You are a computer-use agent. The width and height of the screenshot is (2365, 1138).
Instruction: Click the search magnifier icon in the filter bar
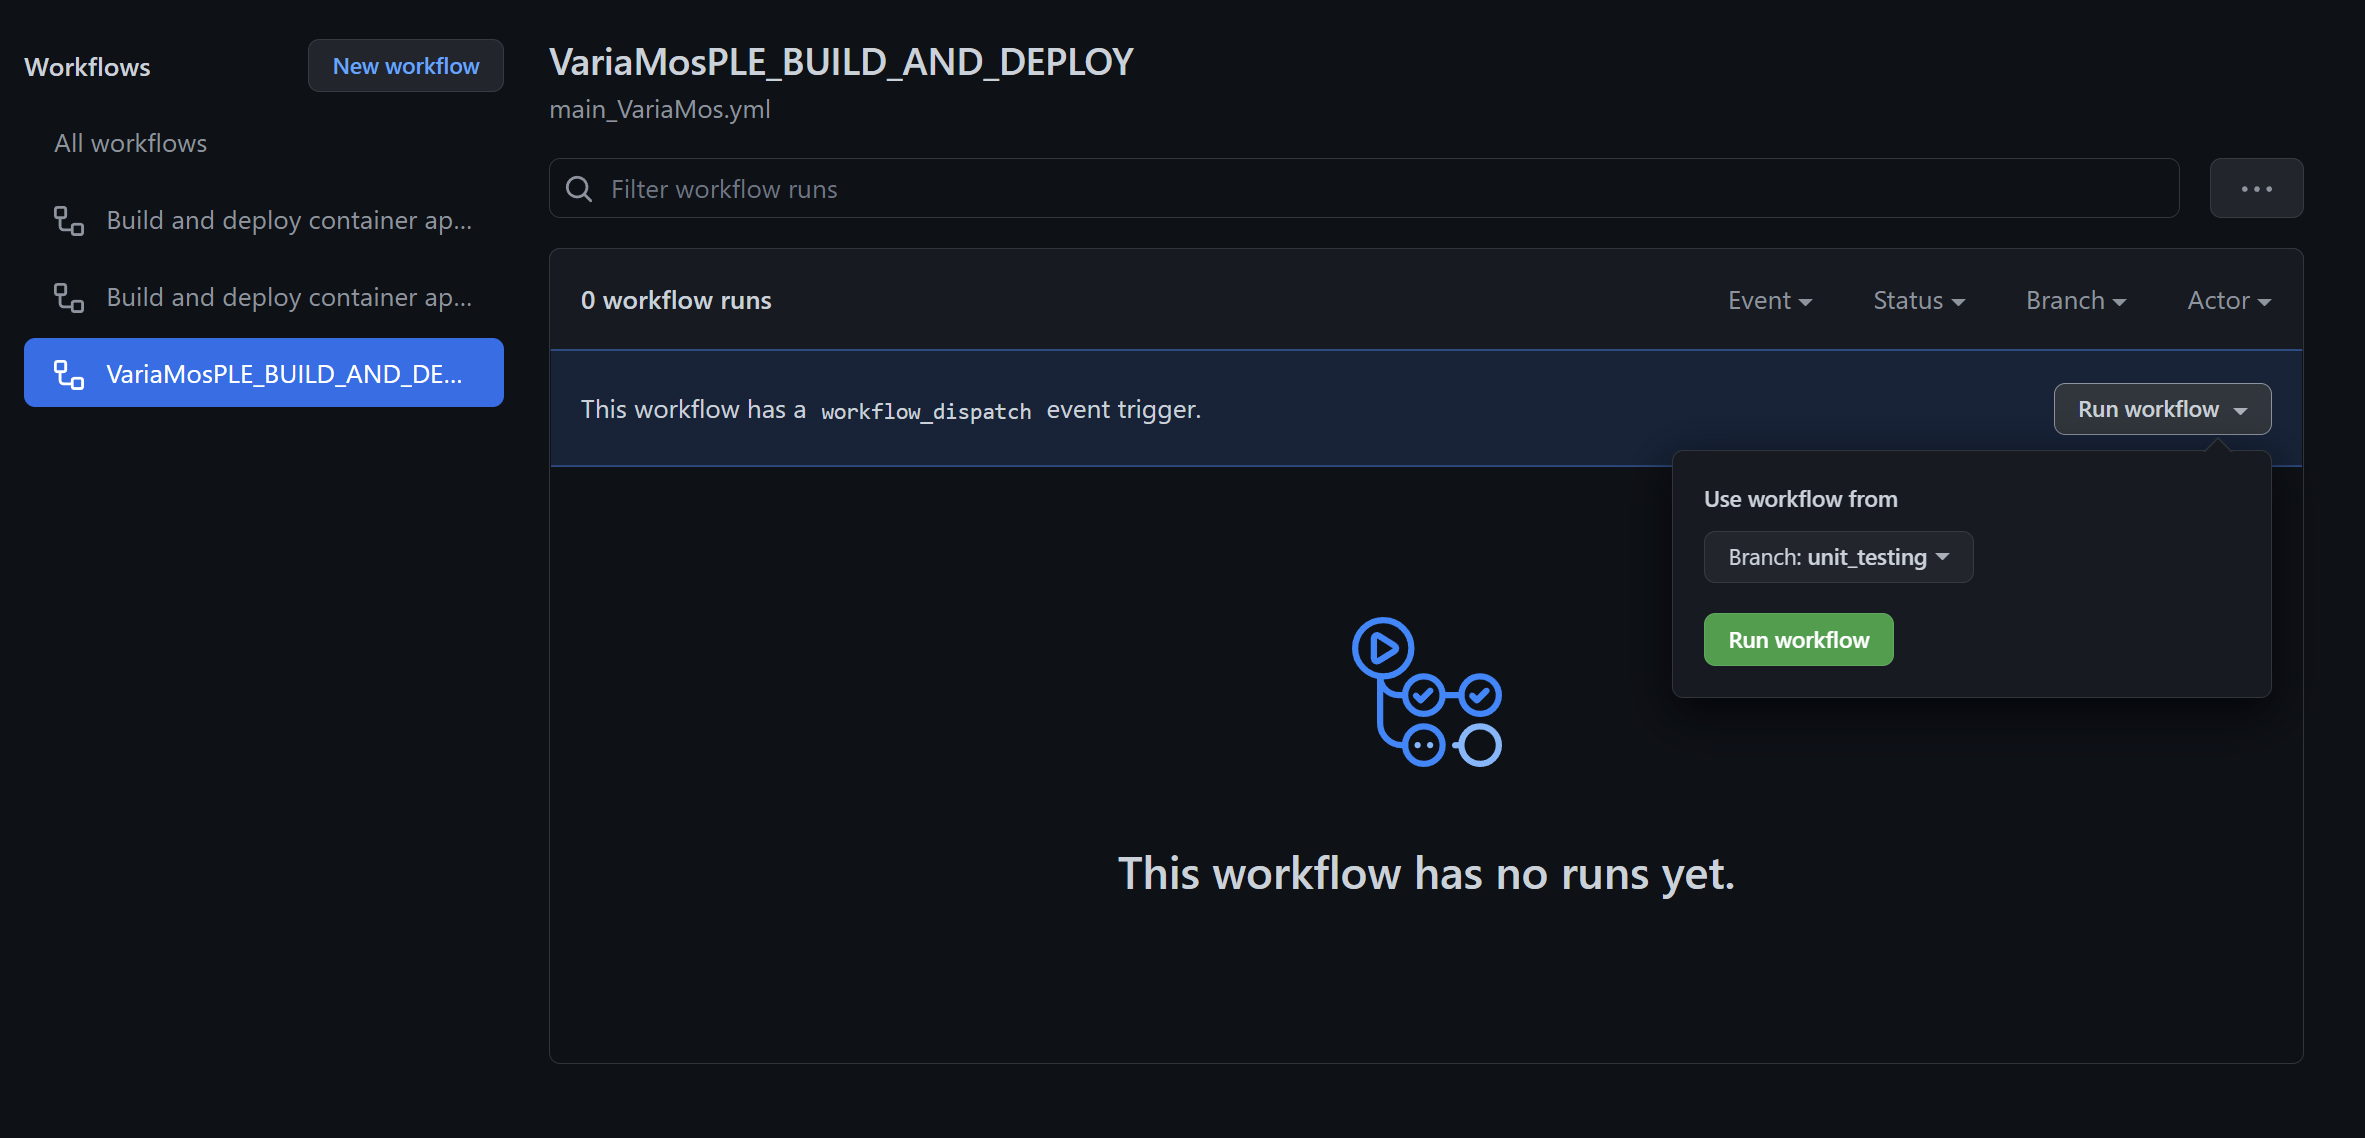click(x=579, y=189)
